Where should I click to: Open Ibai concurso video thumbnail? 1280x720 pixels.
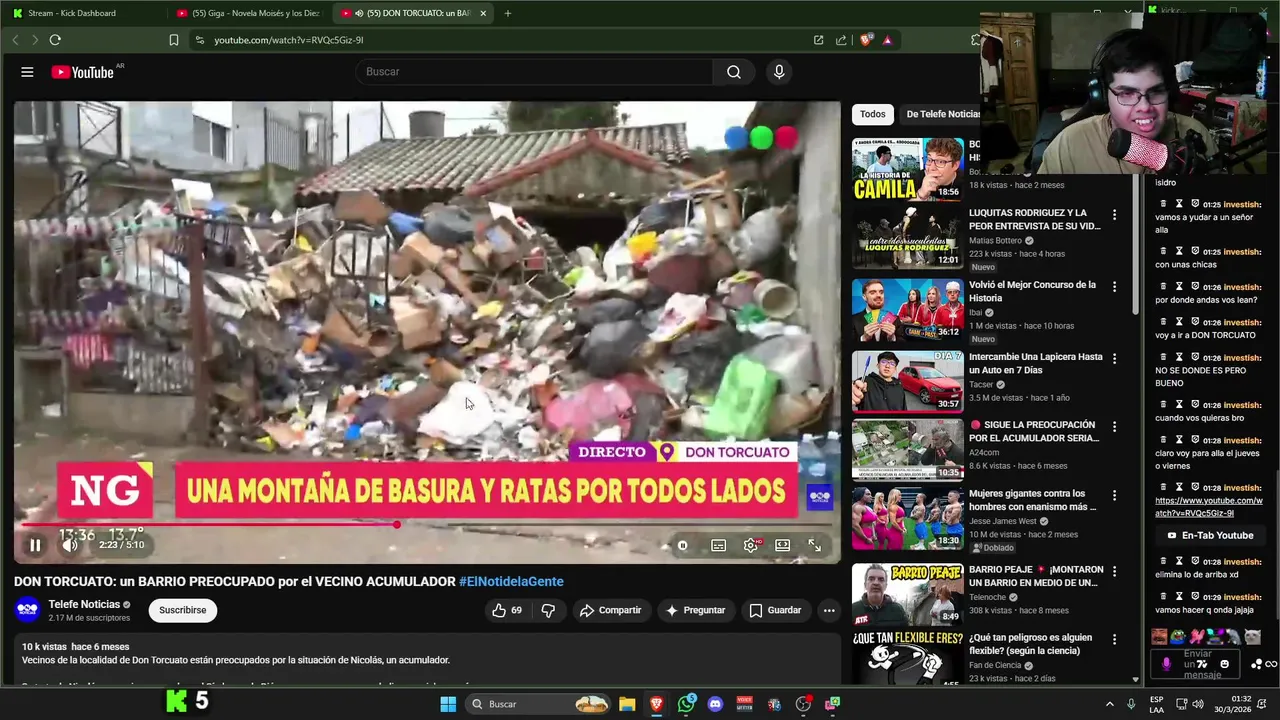pos(908,310)
